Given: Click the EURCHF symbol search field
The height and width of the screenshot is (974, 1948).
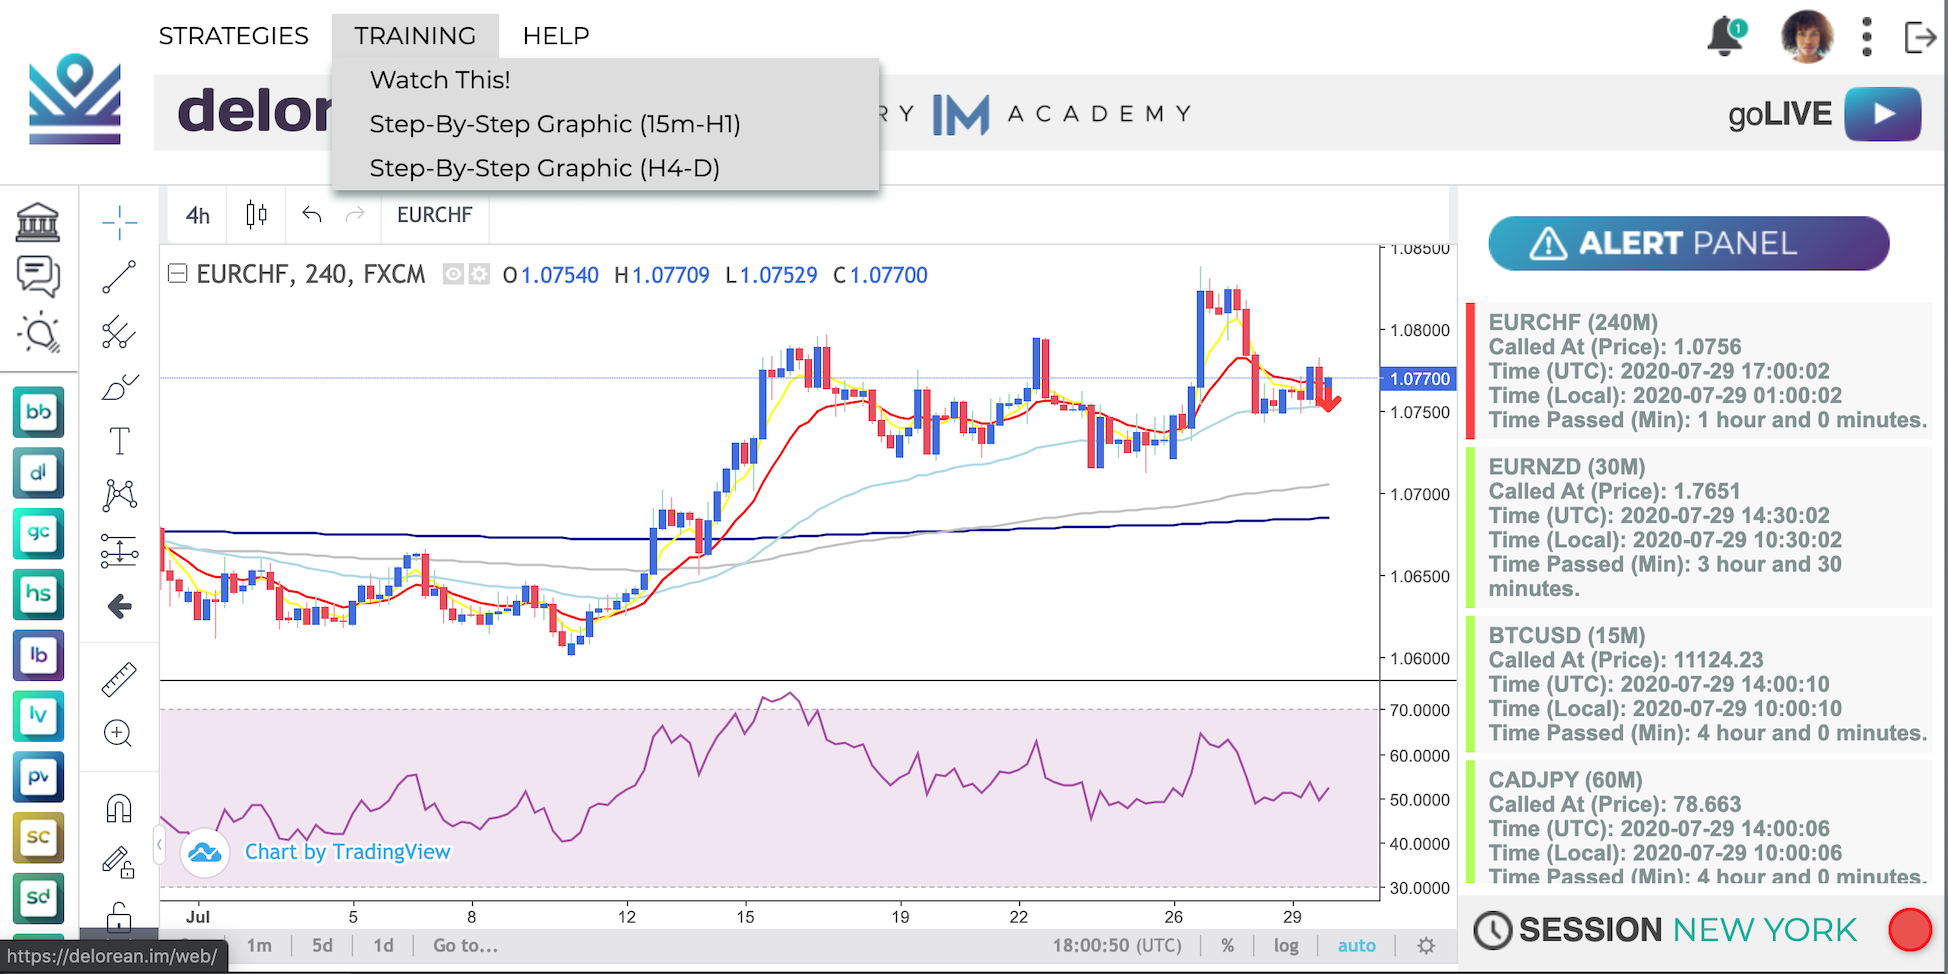Looking at the screenshot, I should 435,215.
